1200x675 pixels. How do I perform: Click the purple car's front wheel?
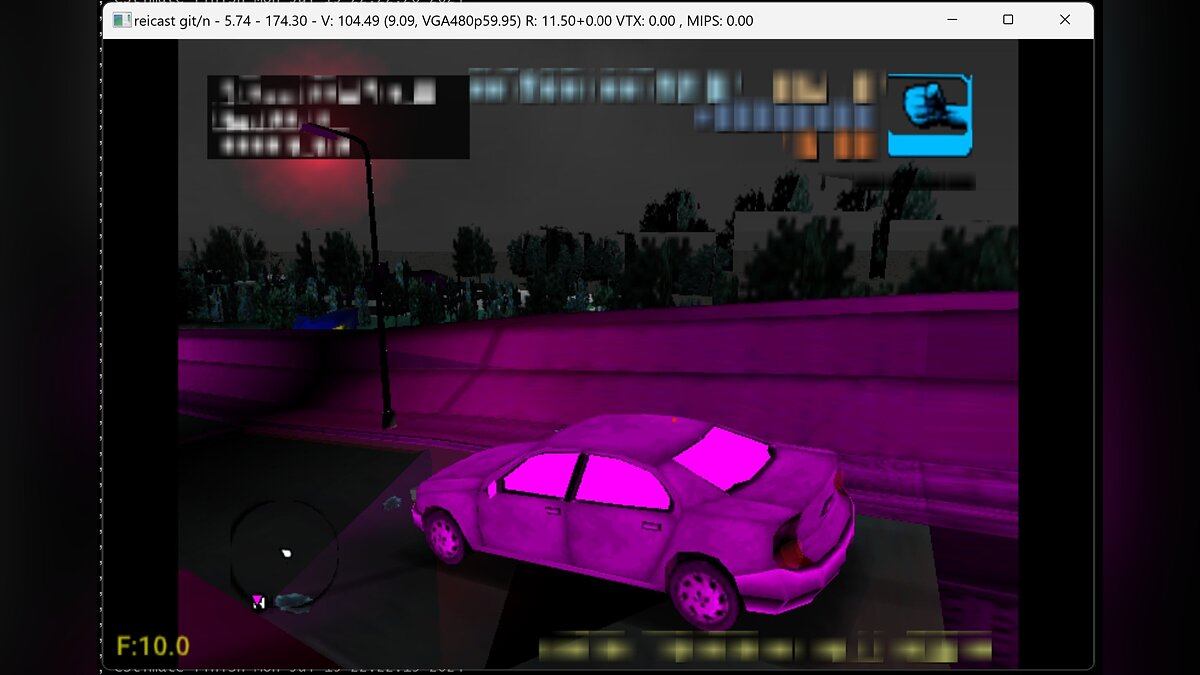[x=445, y=537]
